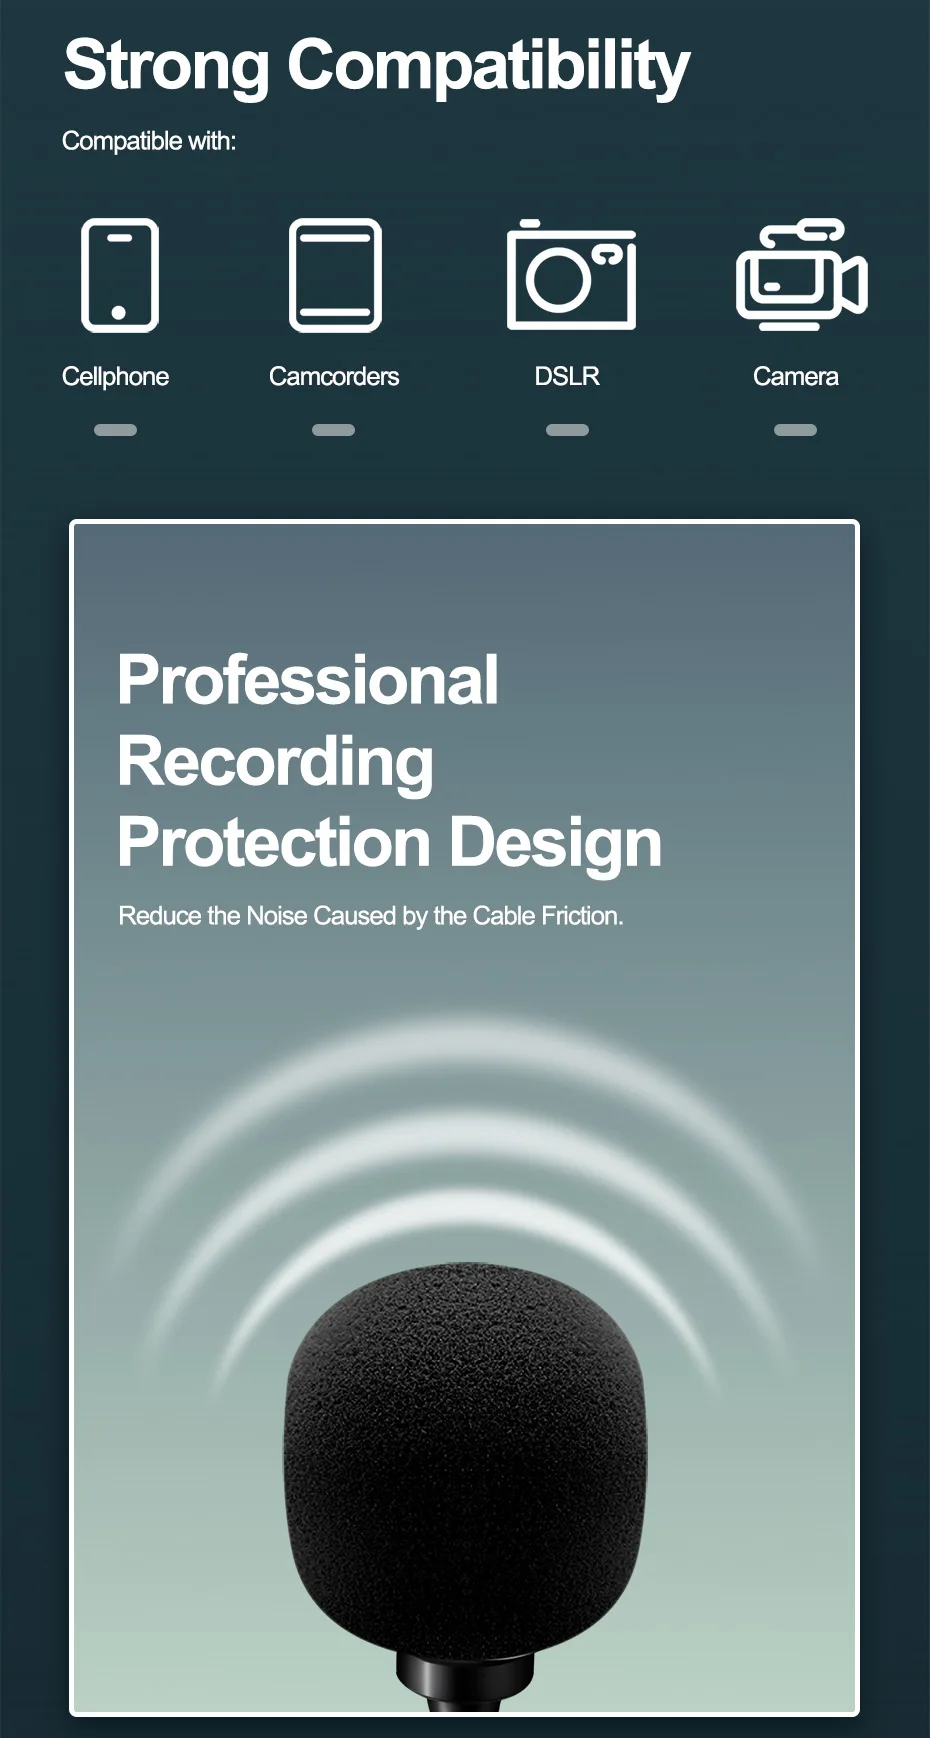Viewport: 930px width, 1738px height.
Task: Click the tablet icon above Camcorders
Action: (335, 275)
